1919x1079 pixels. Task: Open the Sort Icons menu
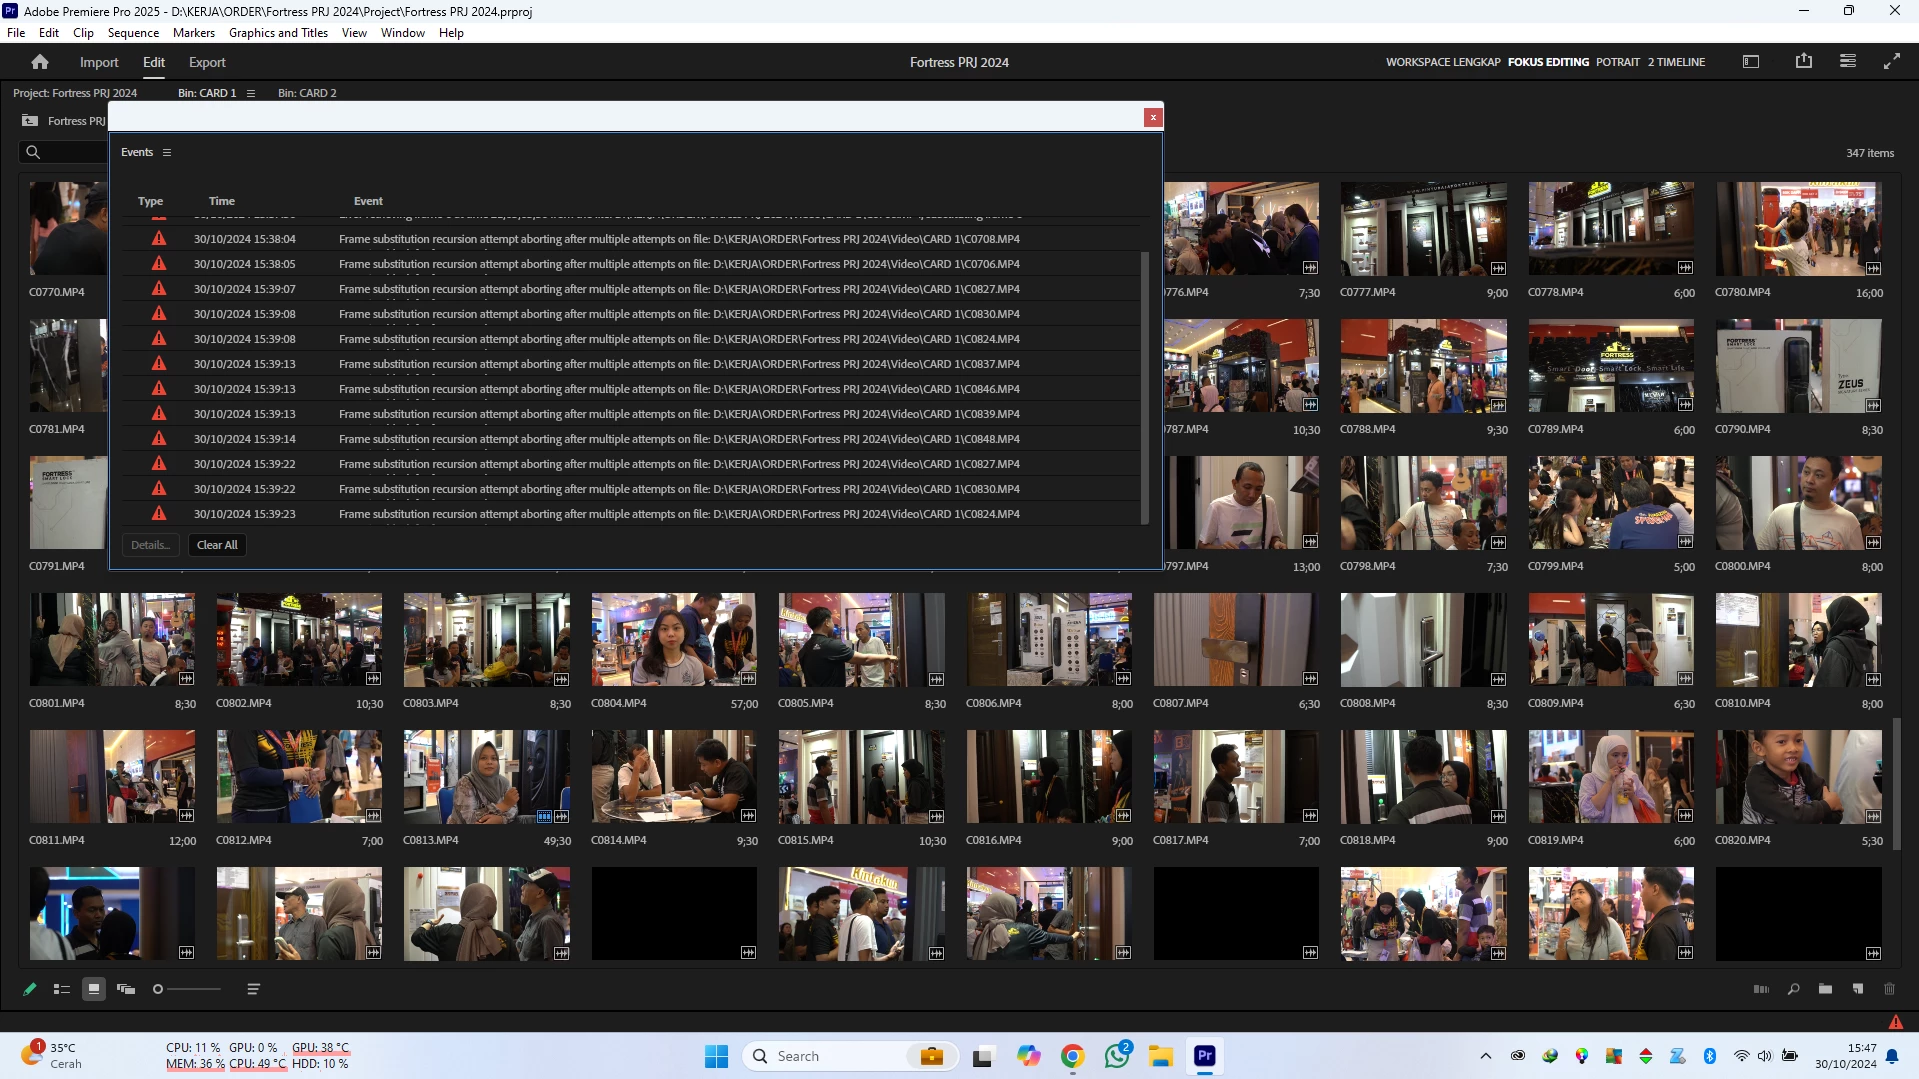pos(254,989)
